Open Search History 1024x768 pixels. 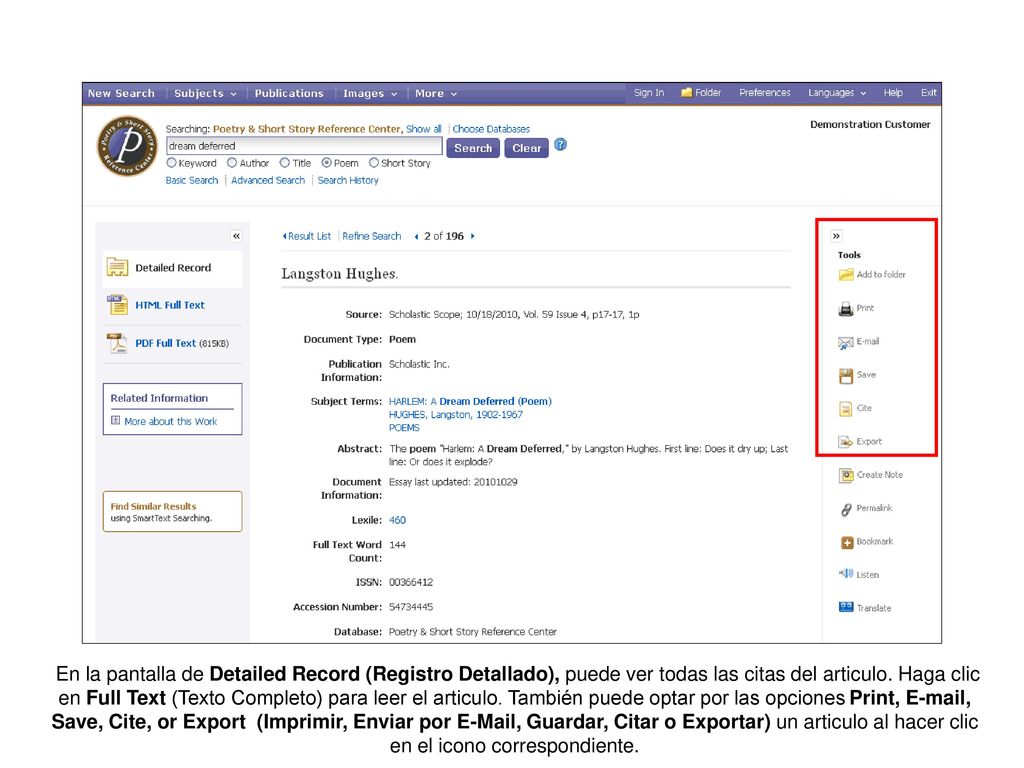pos(348,180)
